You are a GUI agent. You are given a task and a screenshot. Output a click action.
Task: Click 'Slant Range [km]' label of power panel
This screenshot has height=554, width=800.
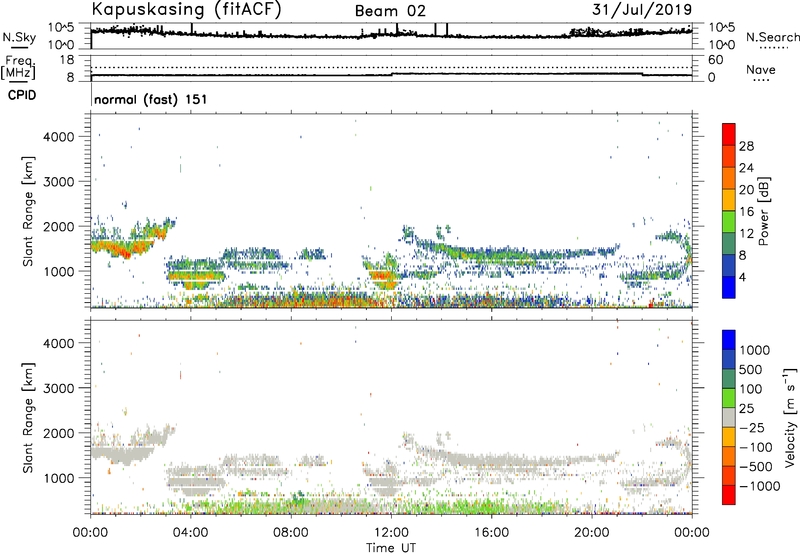tap(28, 211)
